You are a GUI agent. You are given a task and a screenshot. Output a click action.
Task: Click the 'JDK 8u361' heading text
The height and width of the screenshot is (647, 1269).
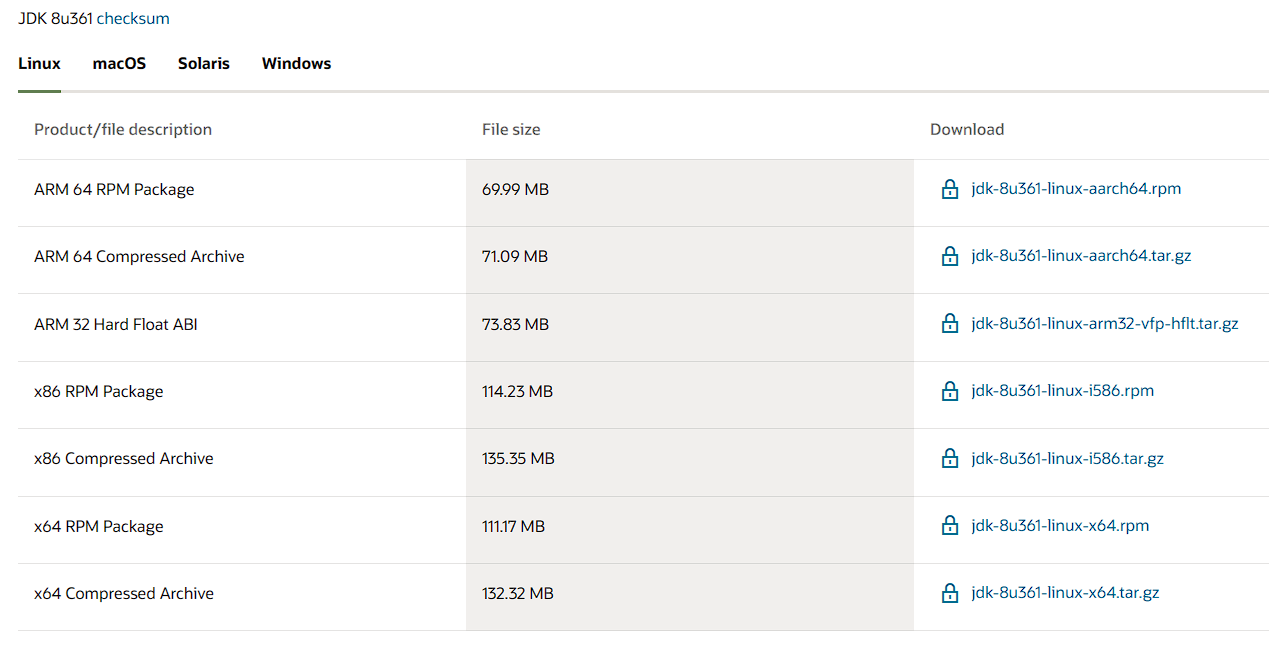[55, 18]
